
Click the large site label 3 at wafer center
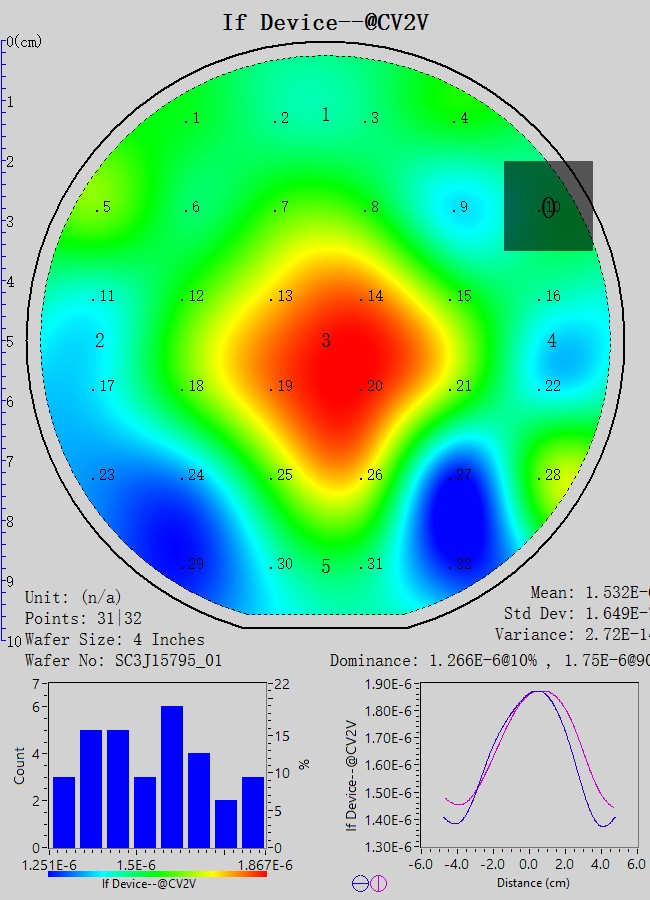click(x=326, y=341)
